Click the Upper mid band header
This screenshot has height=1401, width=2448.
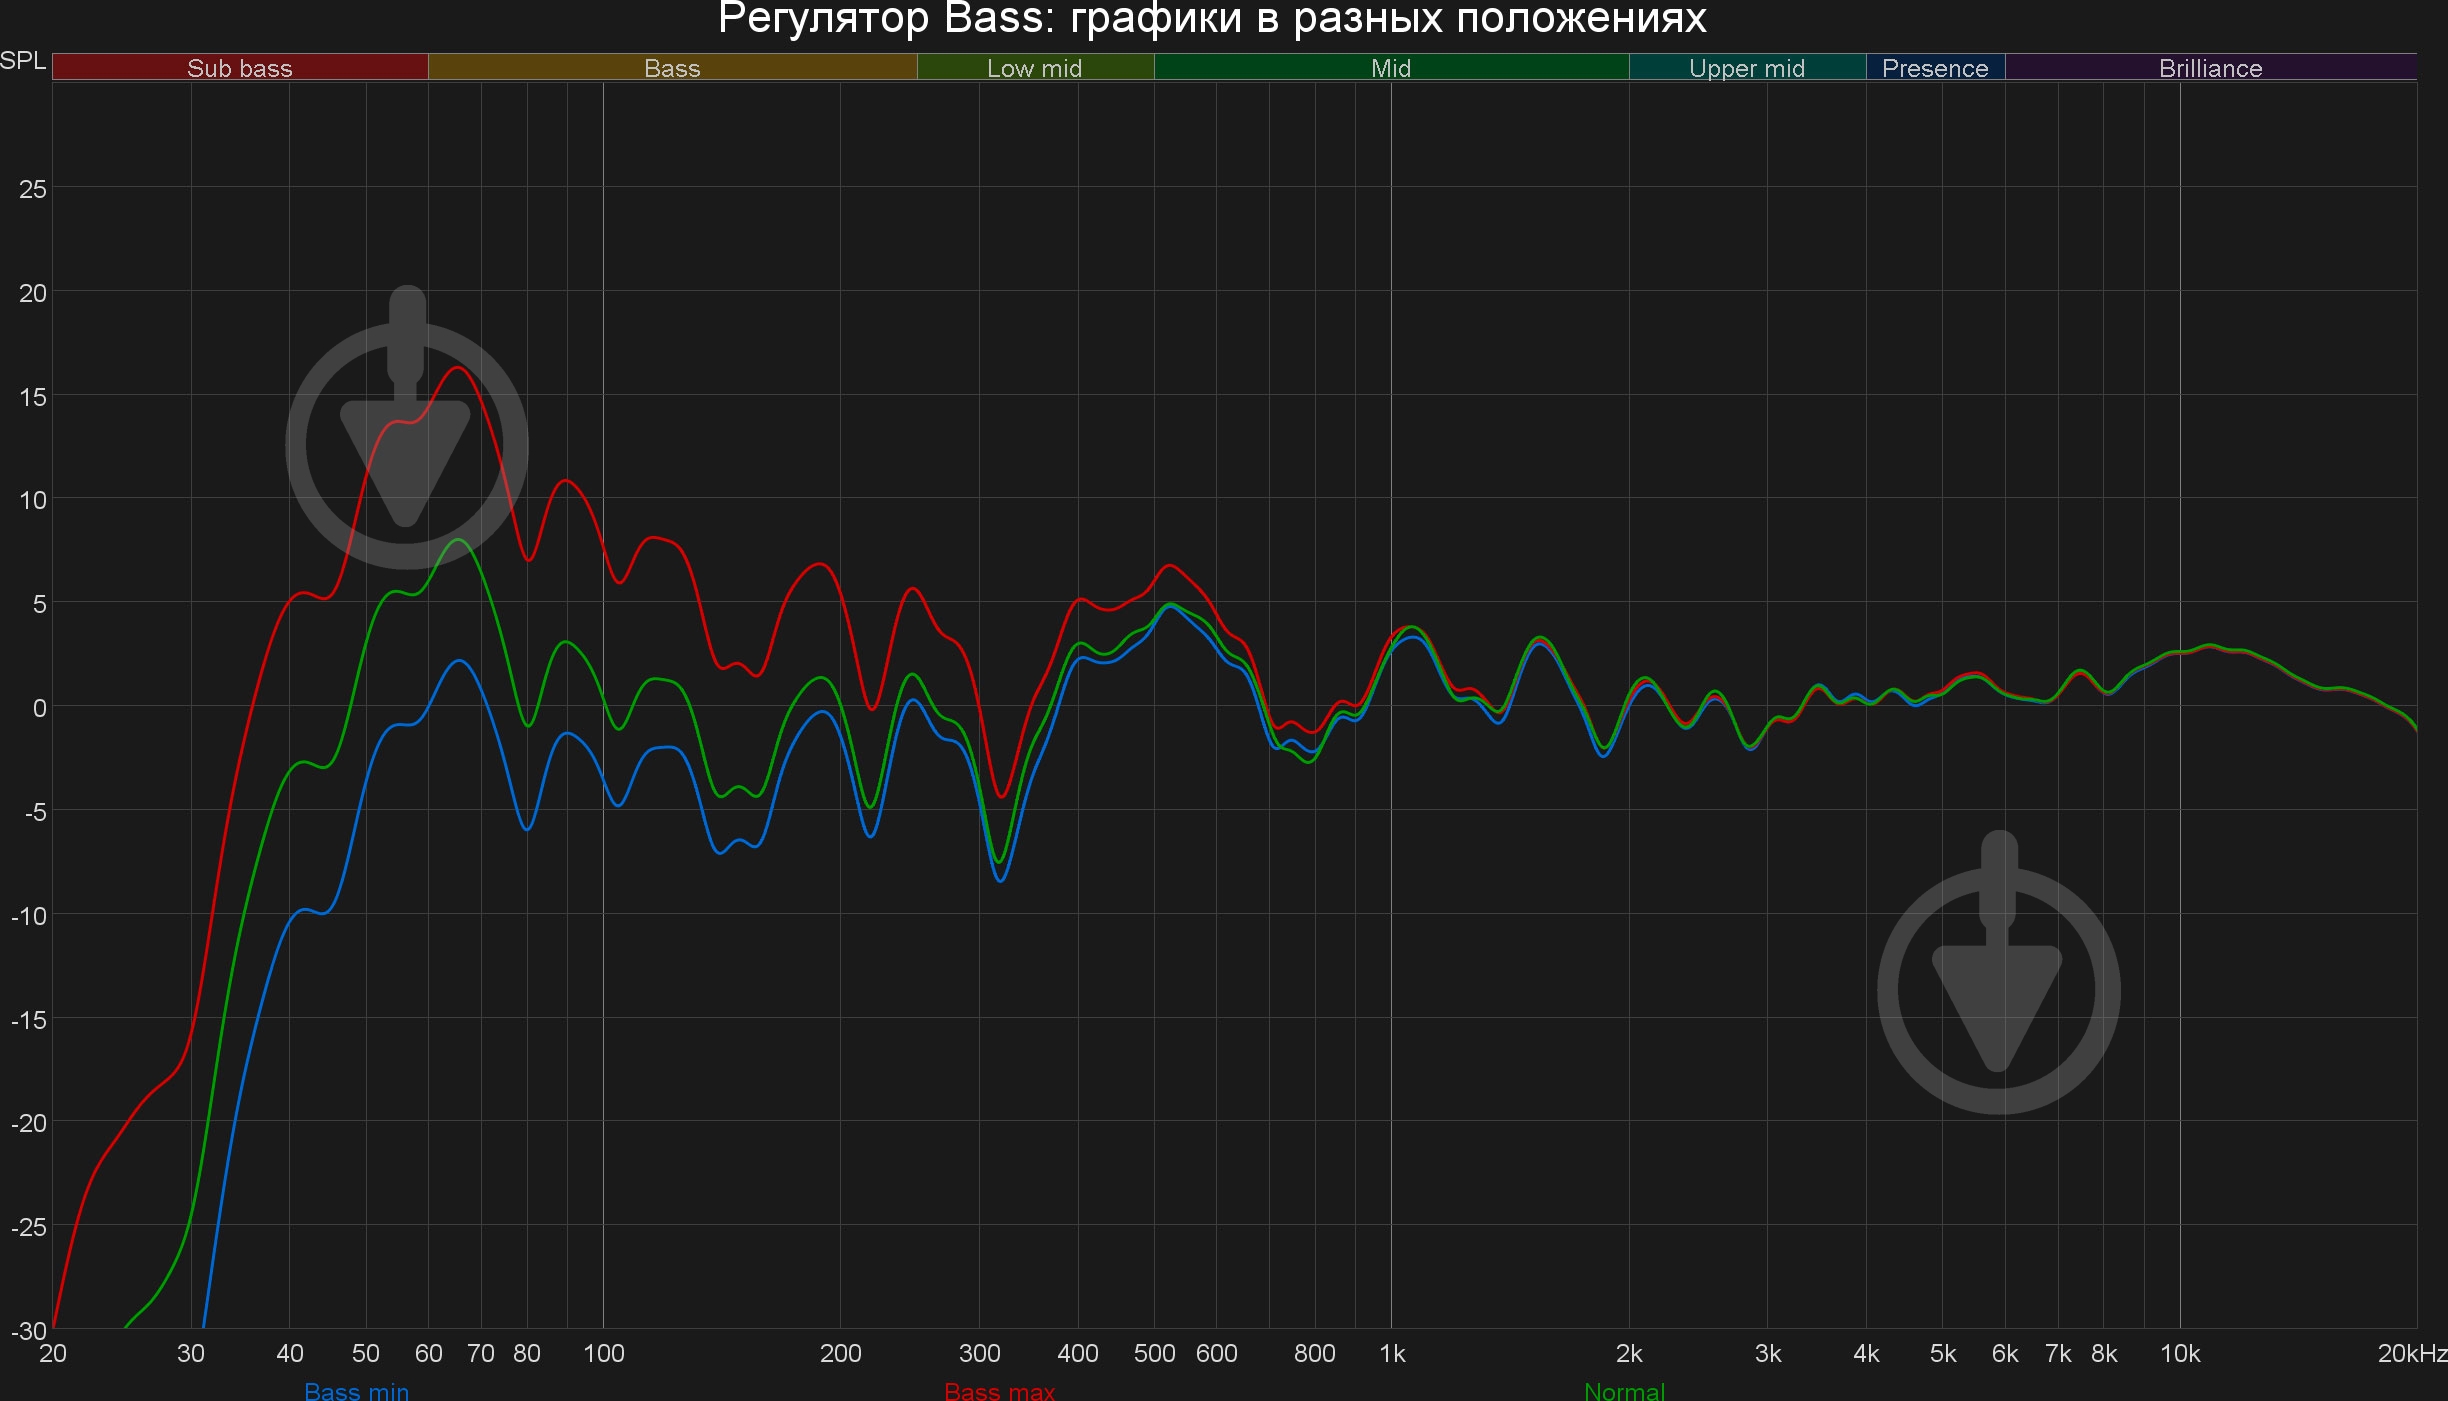tap(1746, 68)
